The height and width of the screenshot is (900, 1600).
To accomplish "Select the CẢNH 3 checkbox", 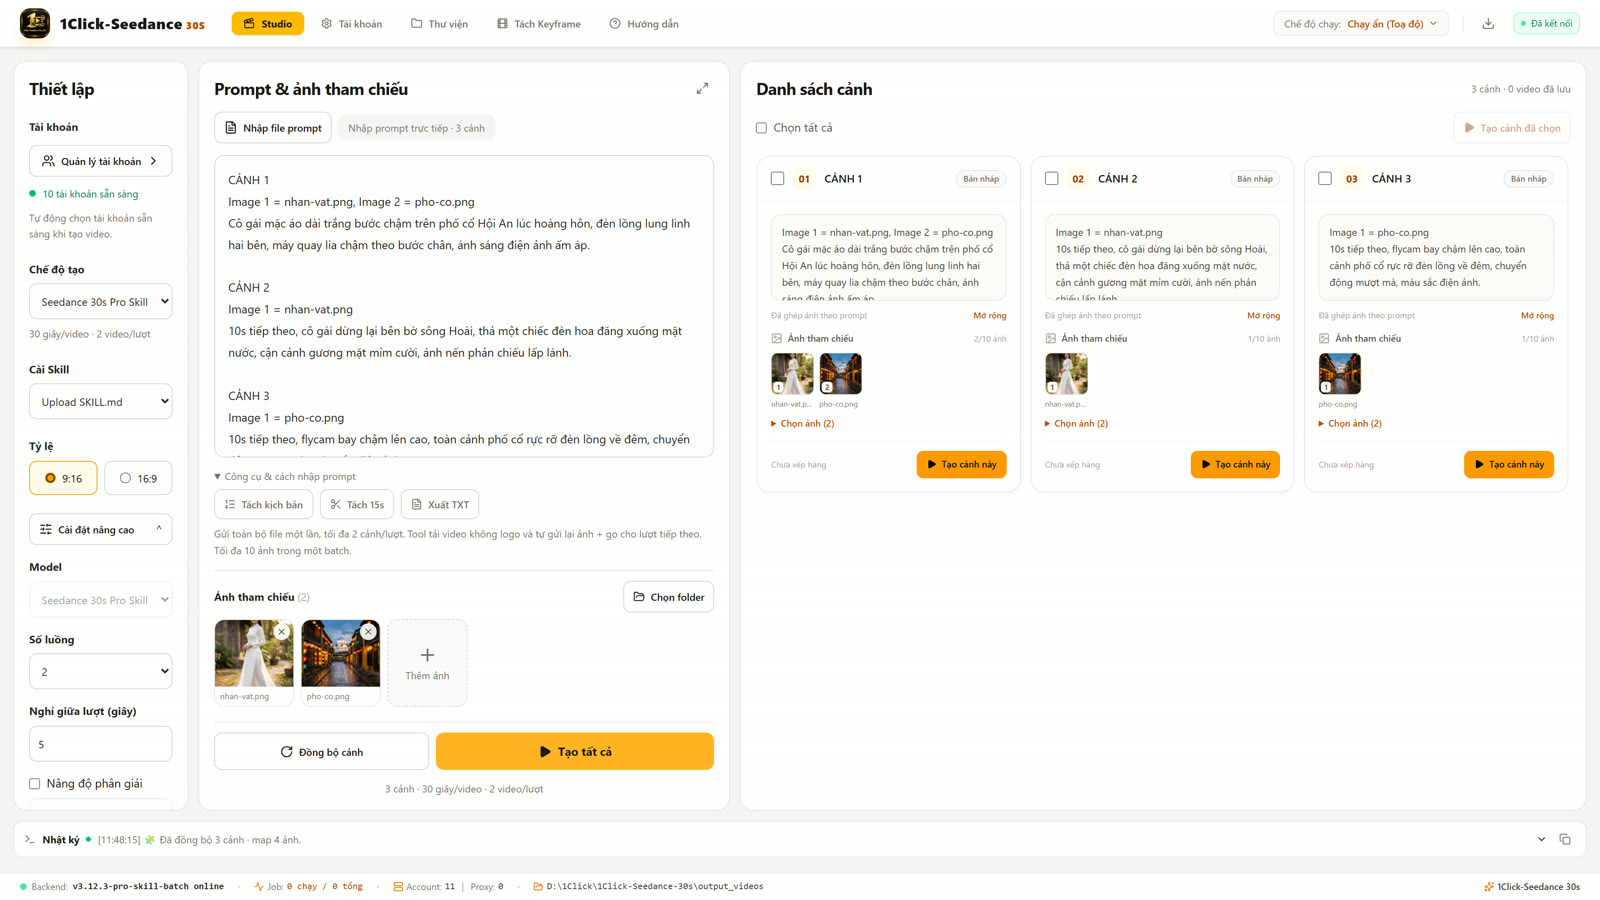I will click(x=1325, y=179).
